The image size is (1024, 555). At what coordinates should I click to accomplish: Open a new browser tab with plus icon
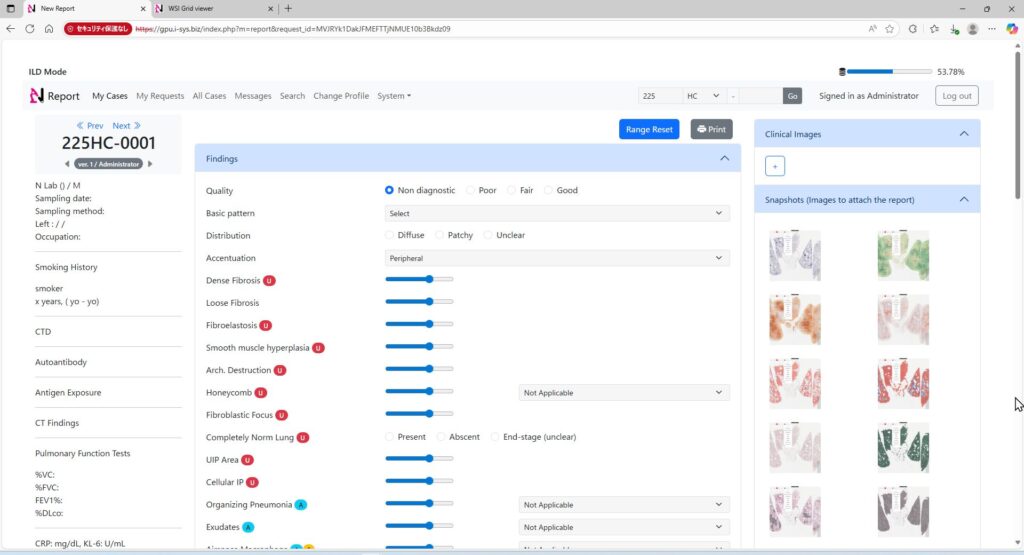pos(288,8)
